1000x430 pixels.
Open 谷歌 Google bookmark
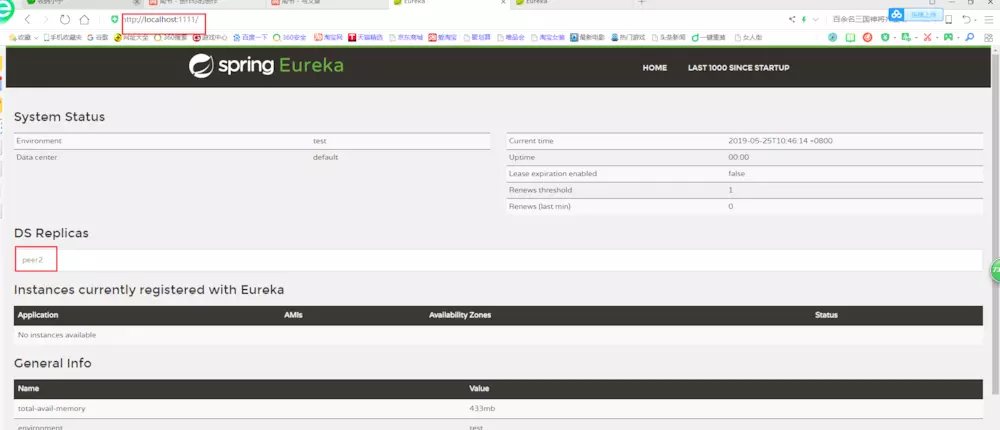tap(98, 38)
